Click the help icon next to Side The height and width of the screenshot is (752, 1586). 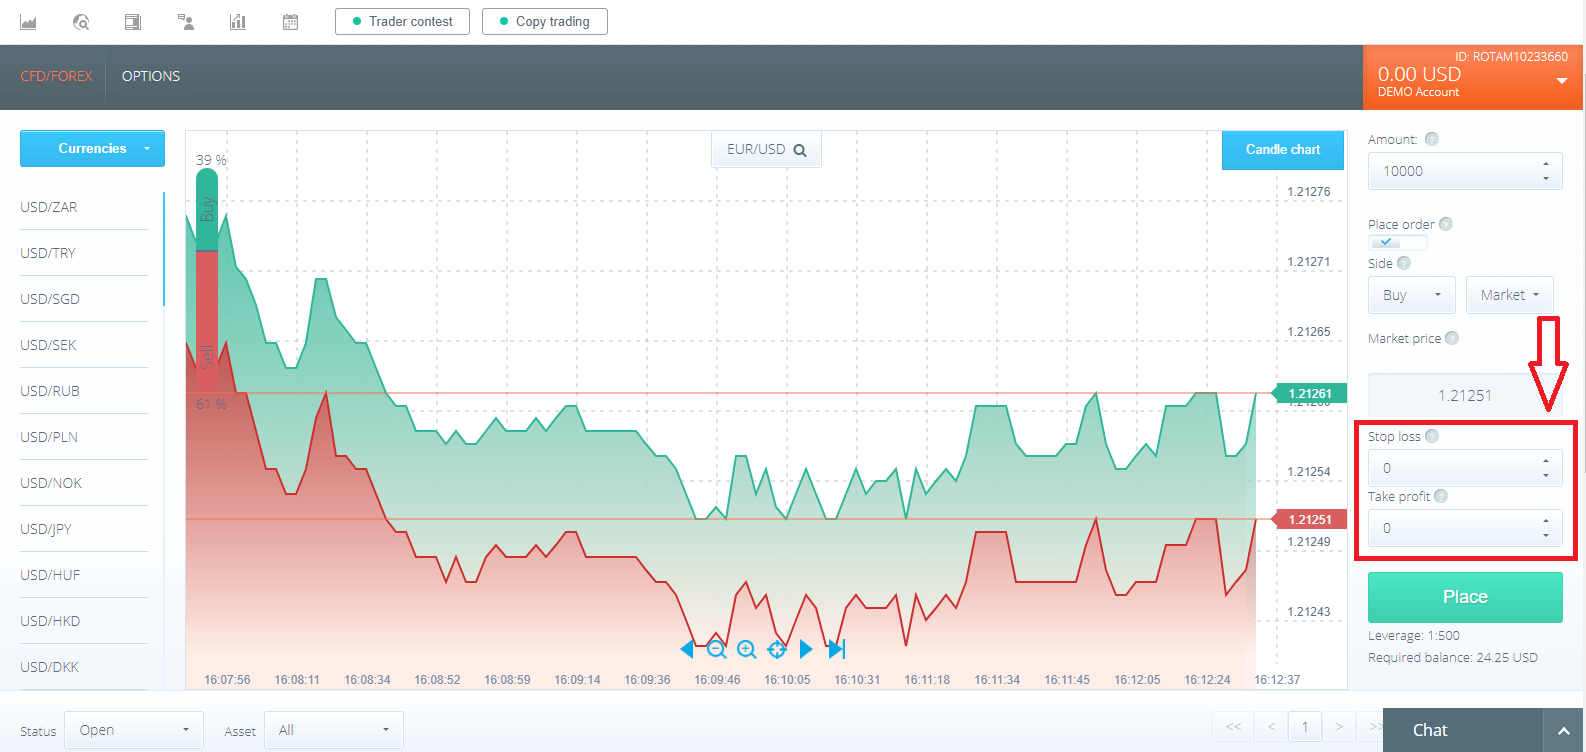1404,263
